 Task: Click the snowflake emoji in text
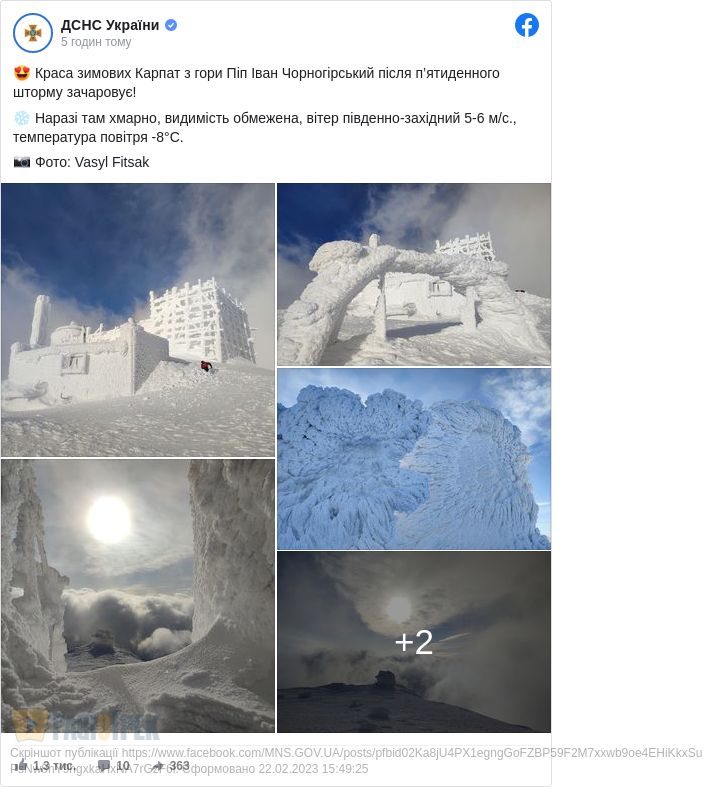point(22,118)
